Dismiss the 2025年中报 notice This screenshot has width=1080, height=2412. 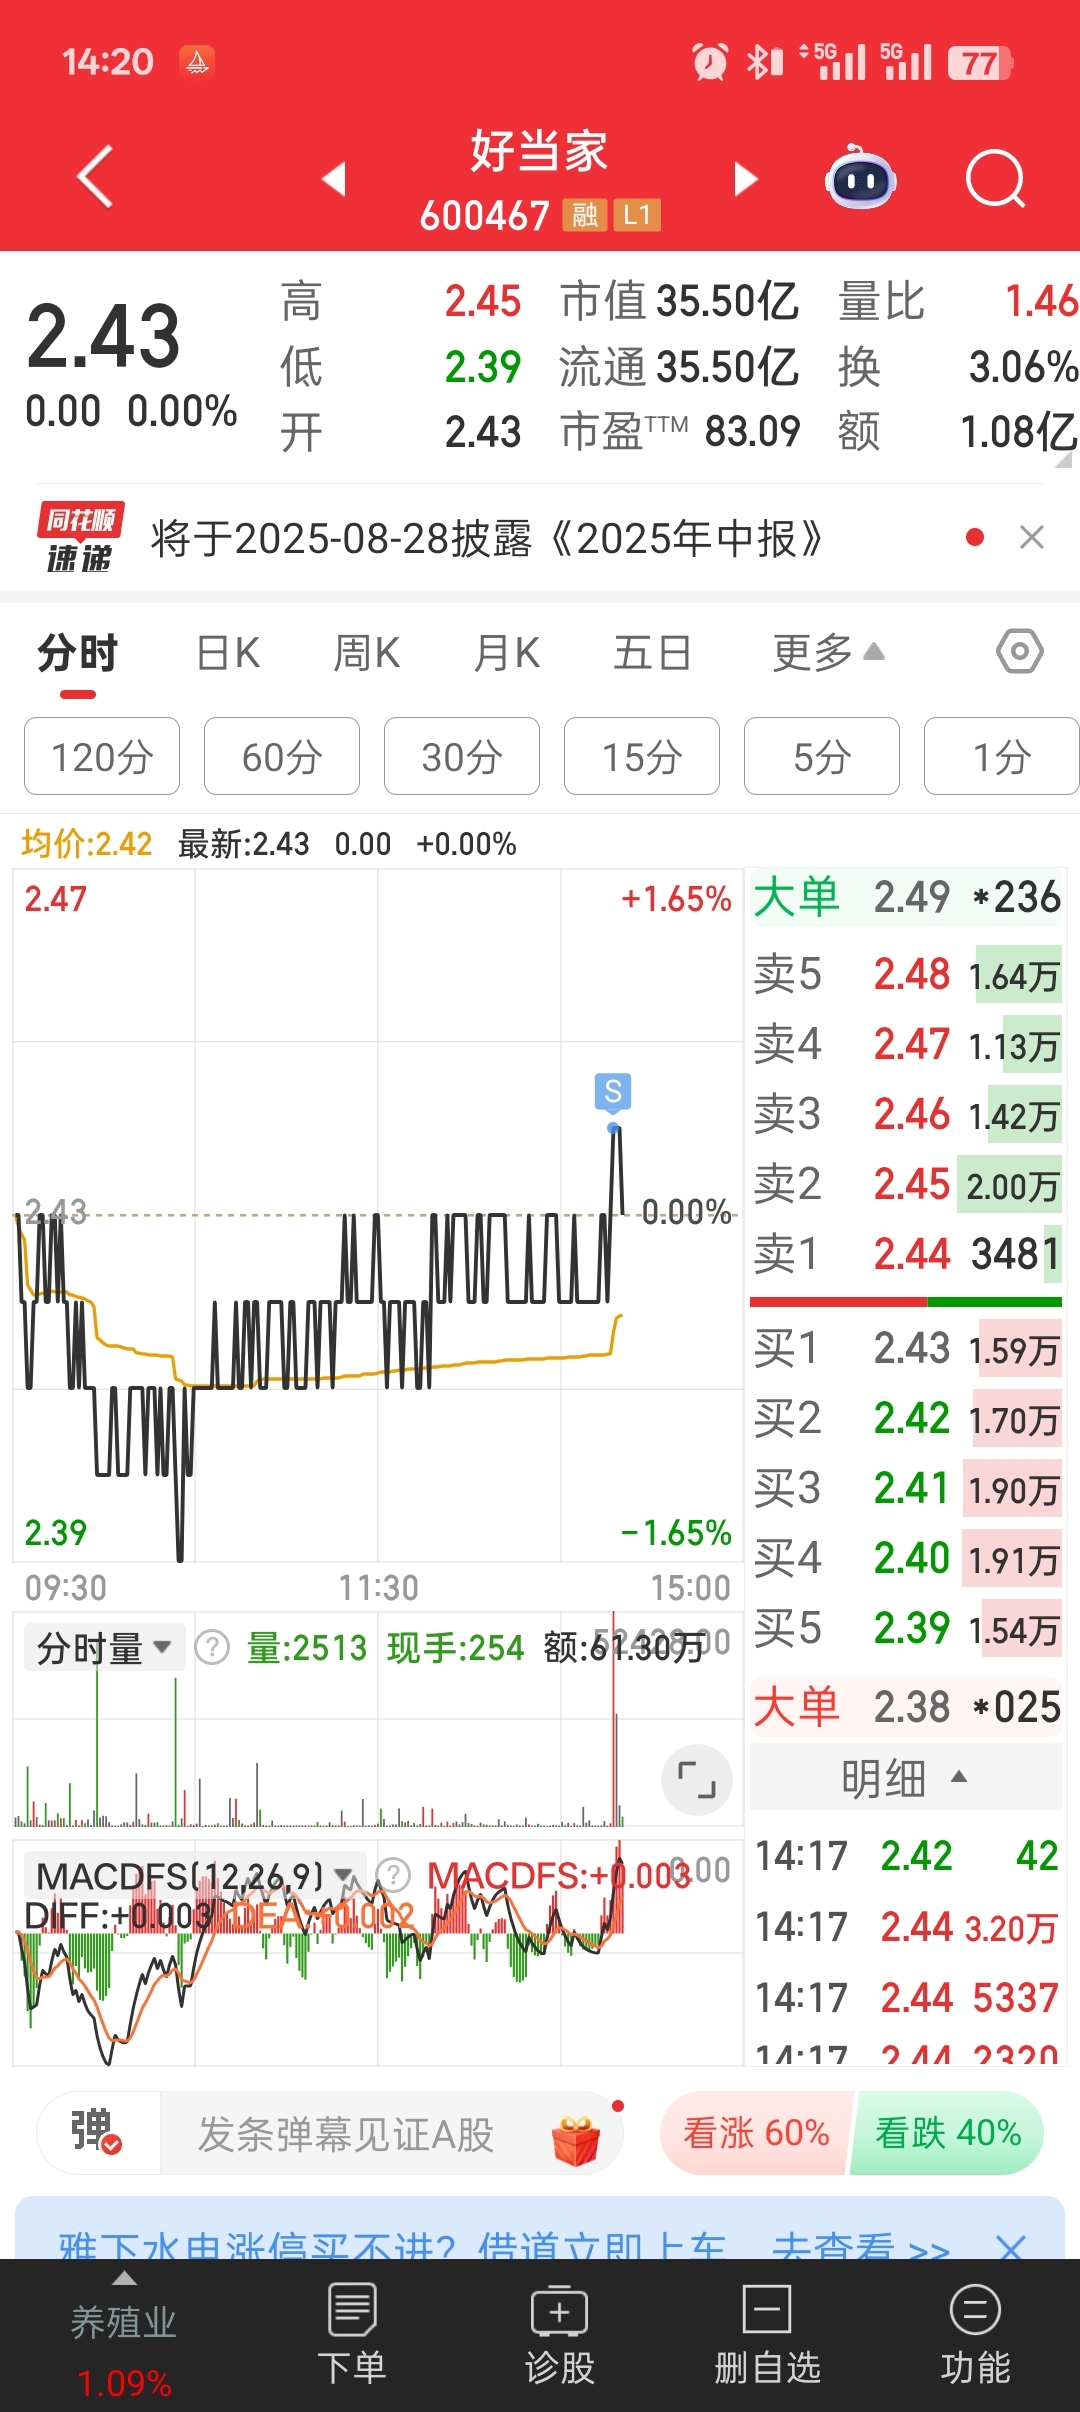pyautogui.click(x=1032, y=537)
